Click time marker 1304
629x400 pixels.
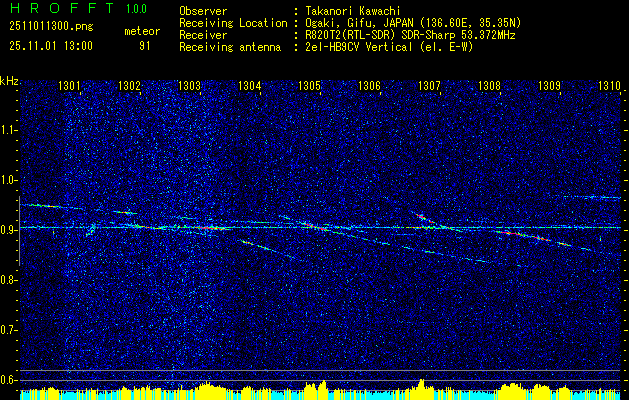point(250,85)
